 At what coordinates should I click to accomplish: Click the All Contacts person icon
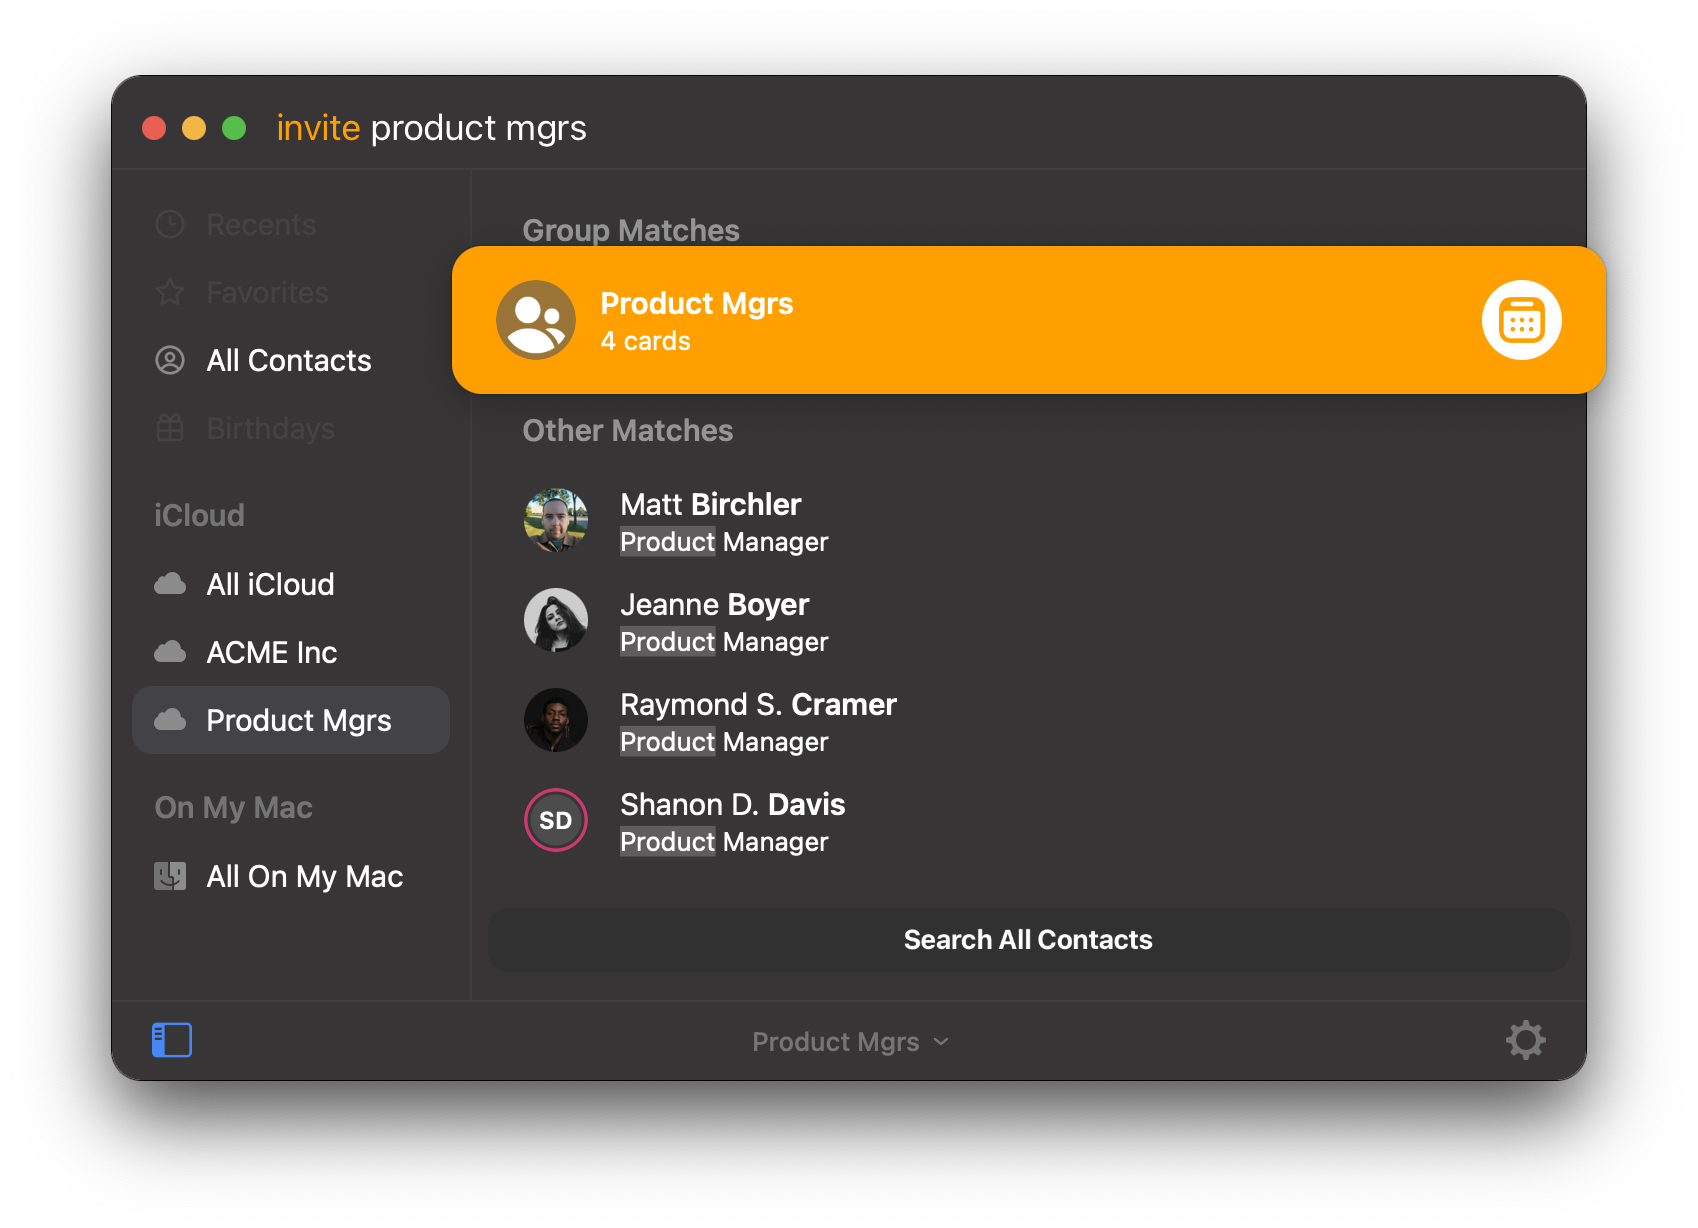pyautogui.click(x=170, y=360)
